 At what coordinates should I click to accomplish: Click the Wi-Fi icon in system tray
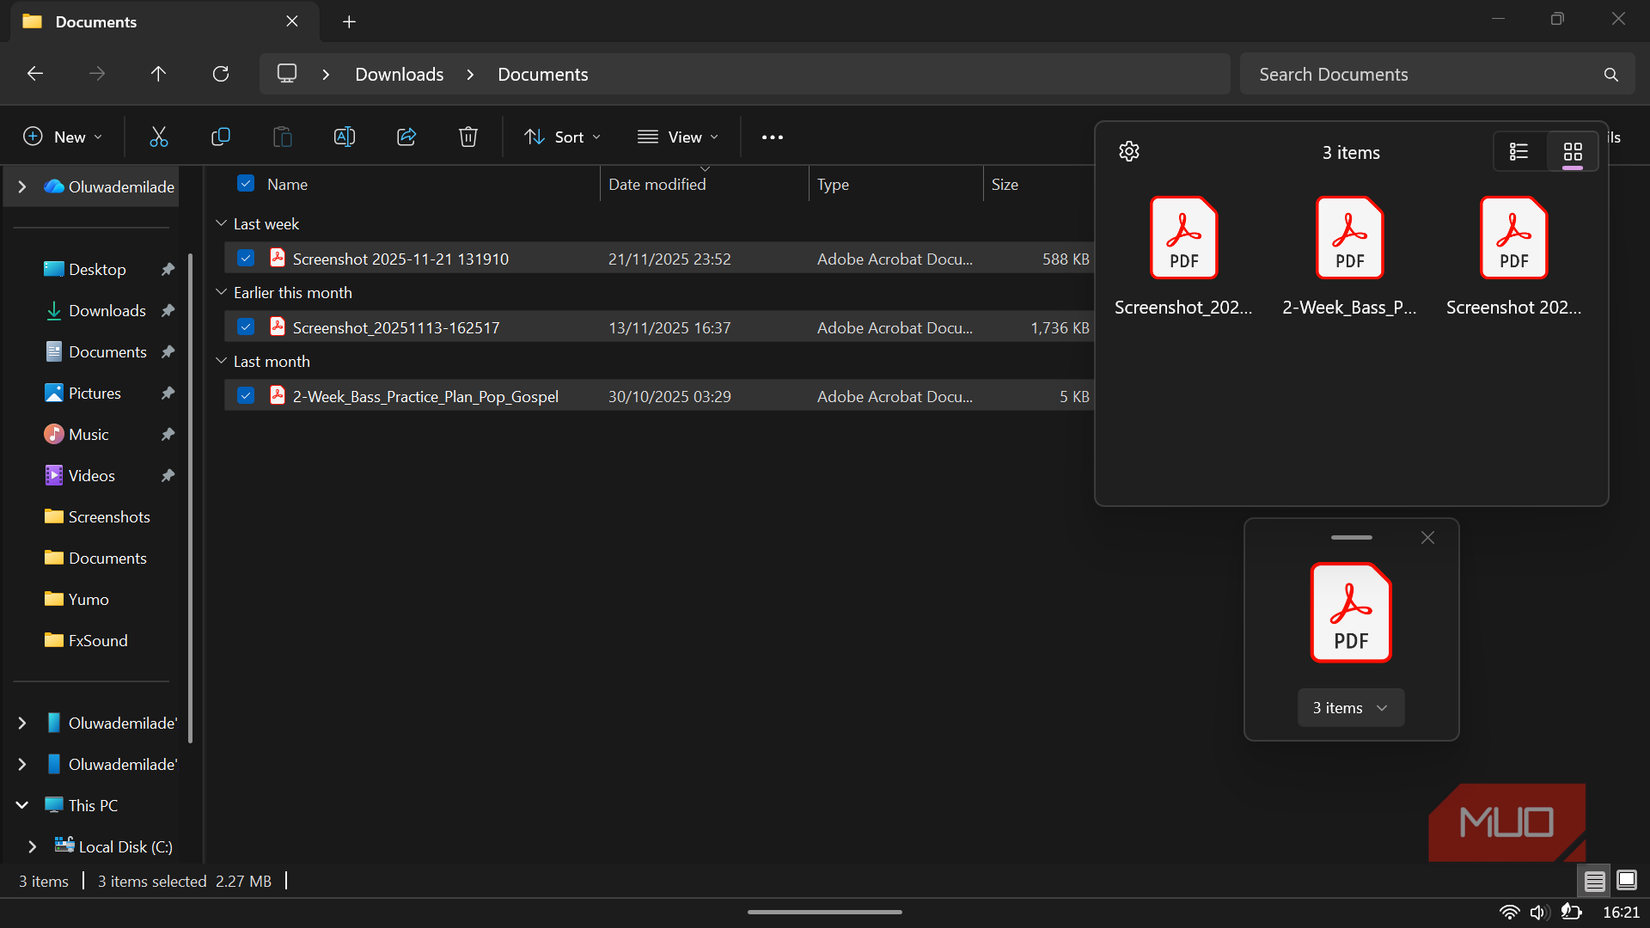coord(1510,911)
